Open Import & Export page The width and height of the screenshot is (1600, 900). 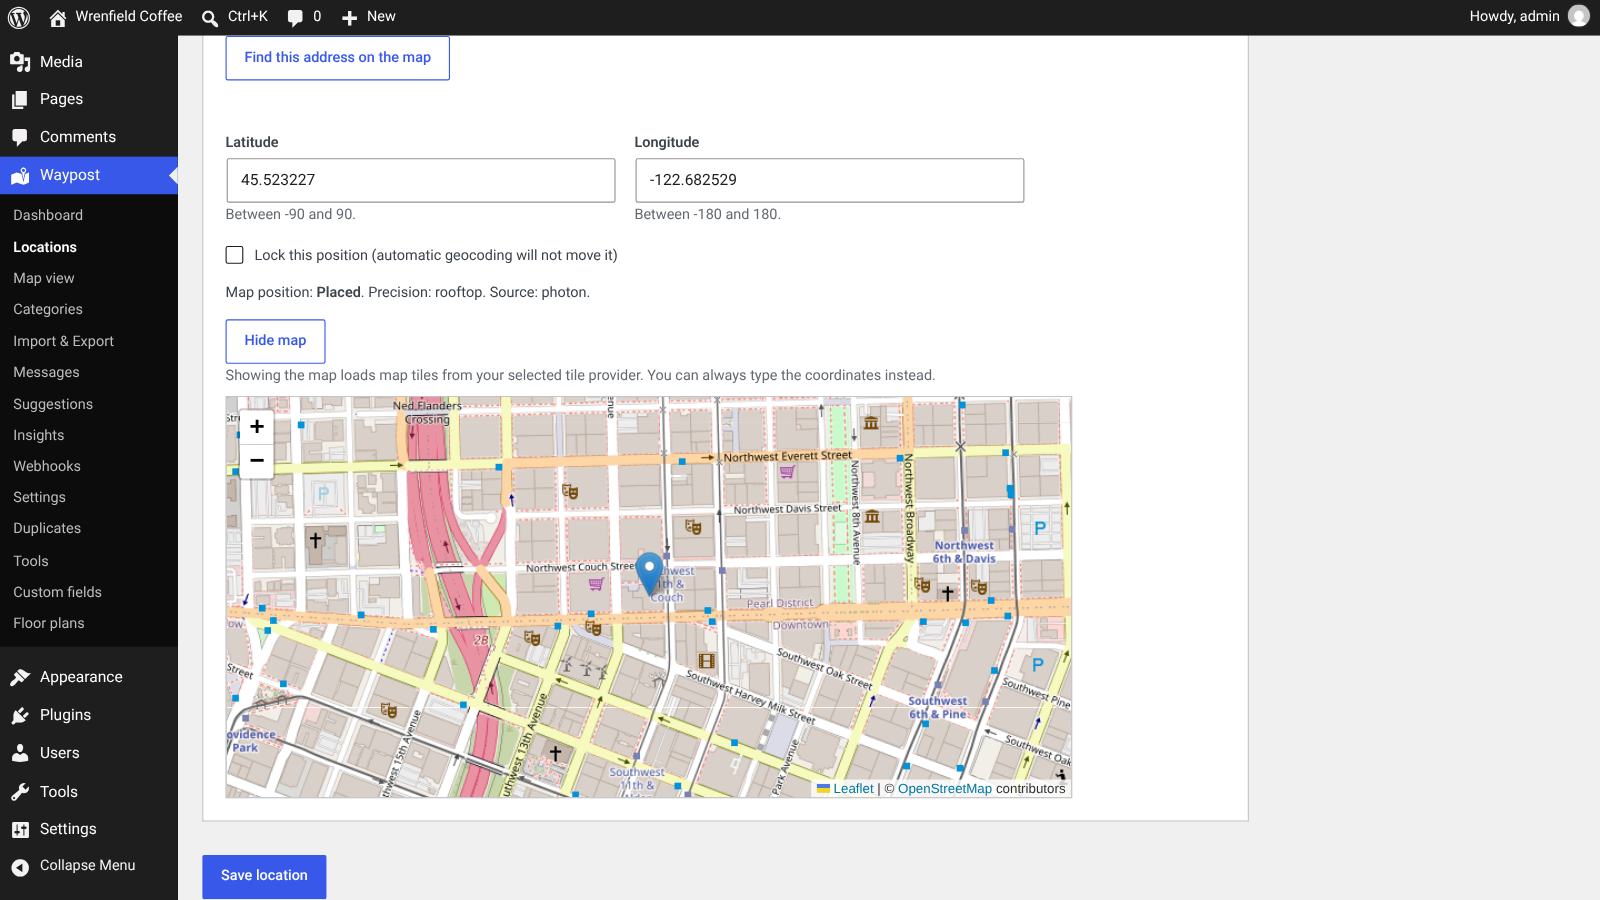tap(64, 341)
